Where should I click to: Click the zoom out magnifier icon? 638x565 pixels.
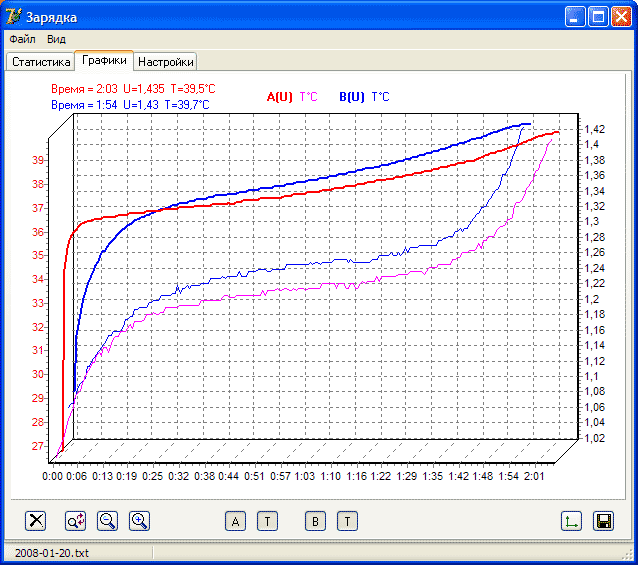tap(107, 520)
